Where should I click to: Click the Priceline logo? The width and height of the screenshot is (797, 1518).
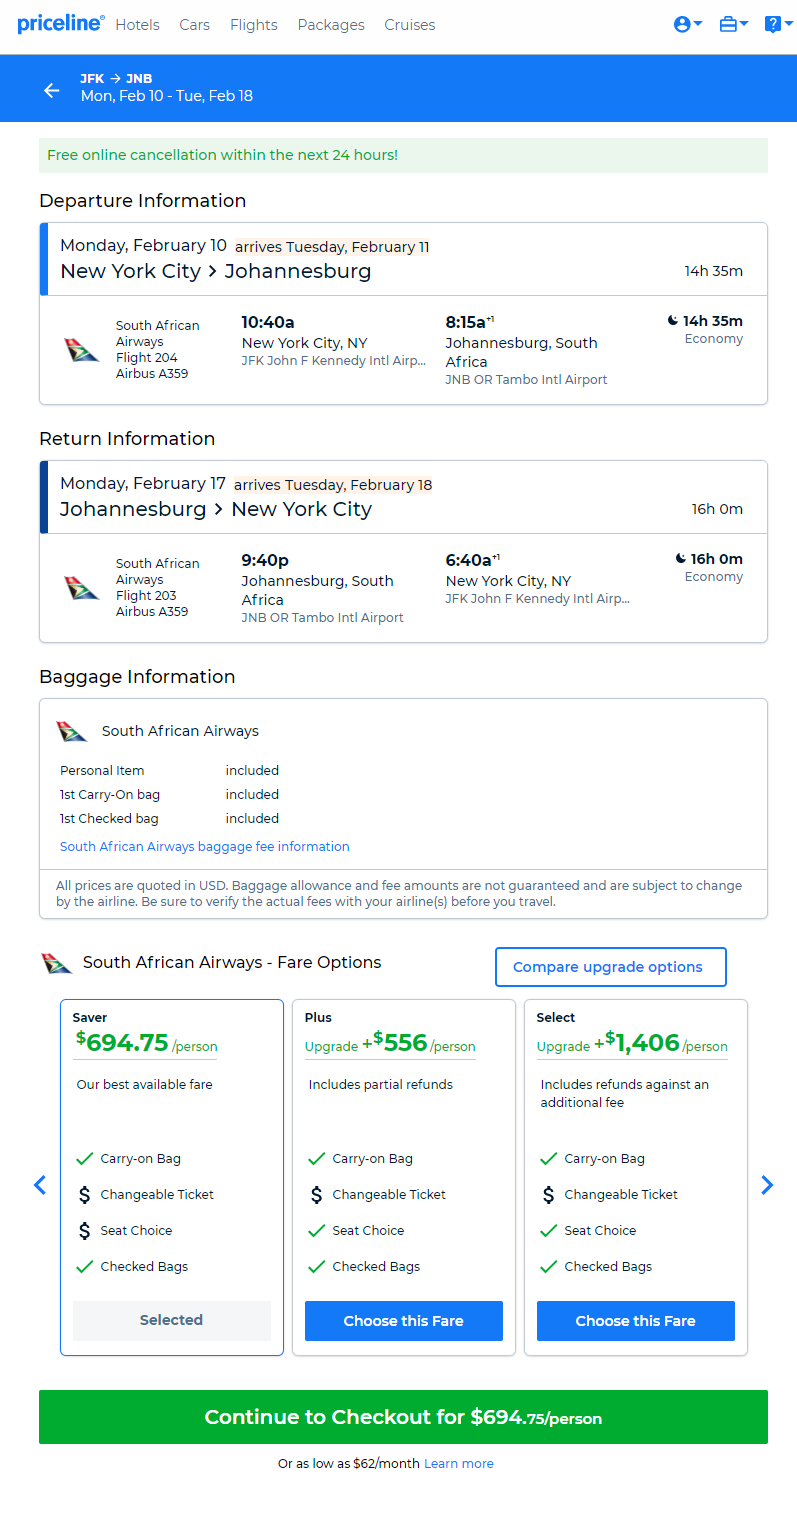[x=60, y=24]
